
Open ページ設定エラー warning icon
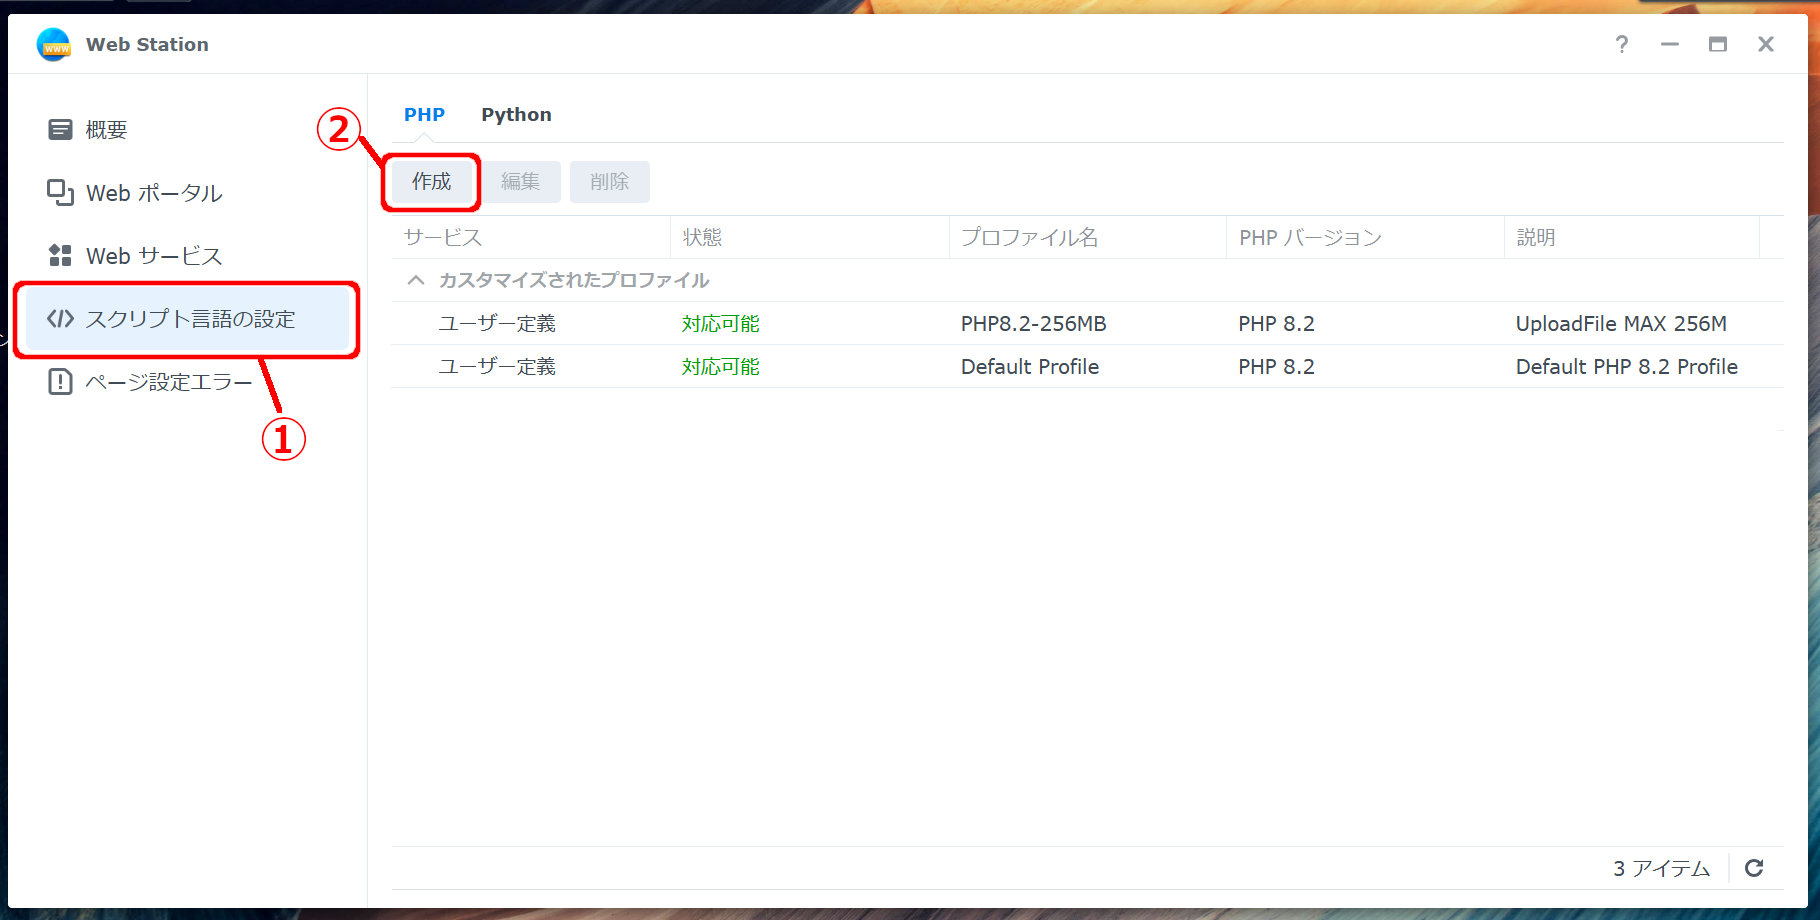(x=60, y=382)
